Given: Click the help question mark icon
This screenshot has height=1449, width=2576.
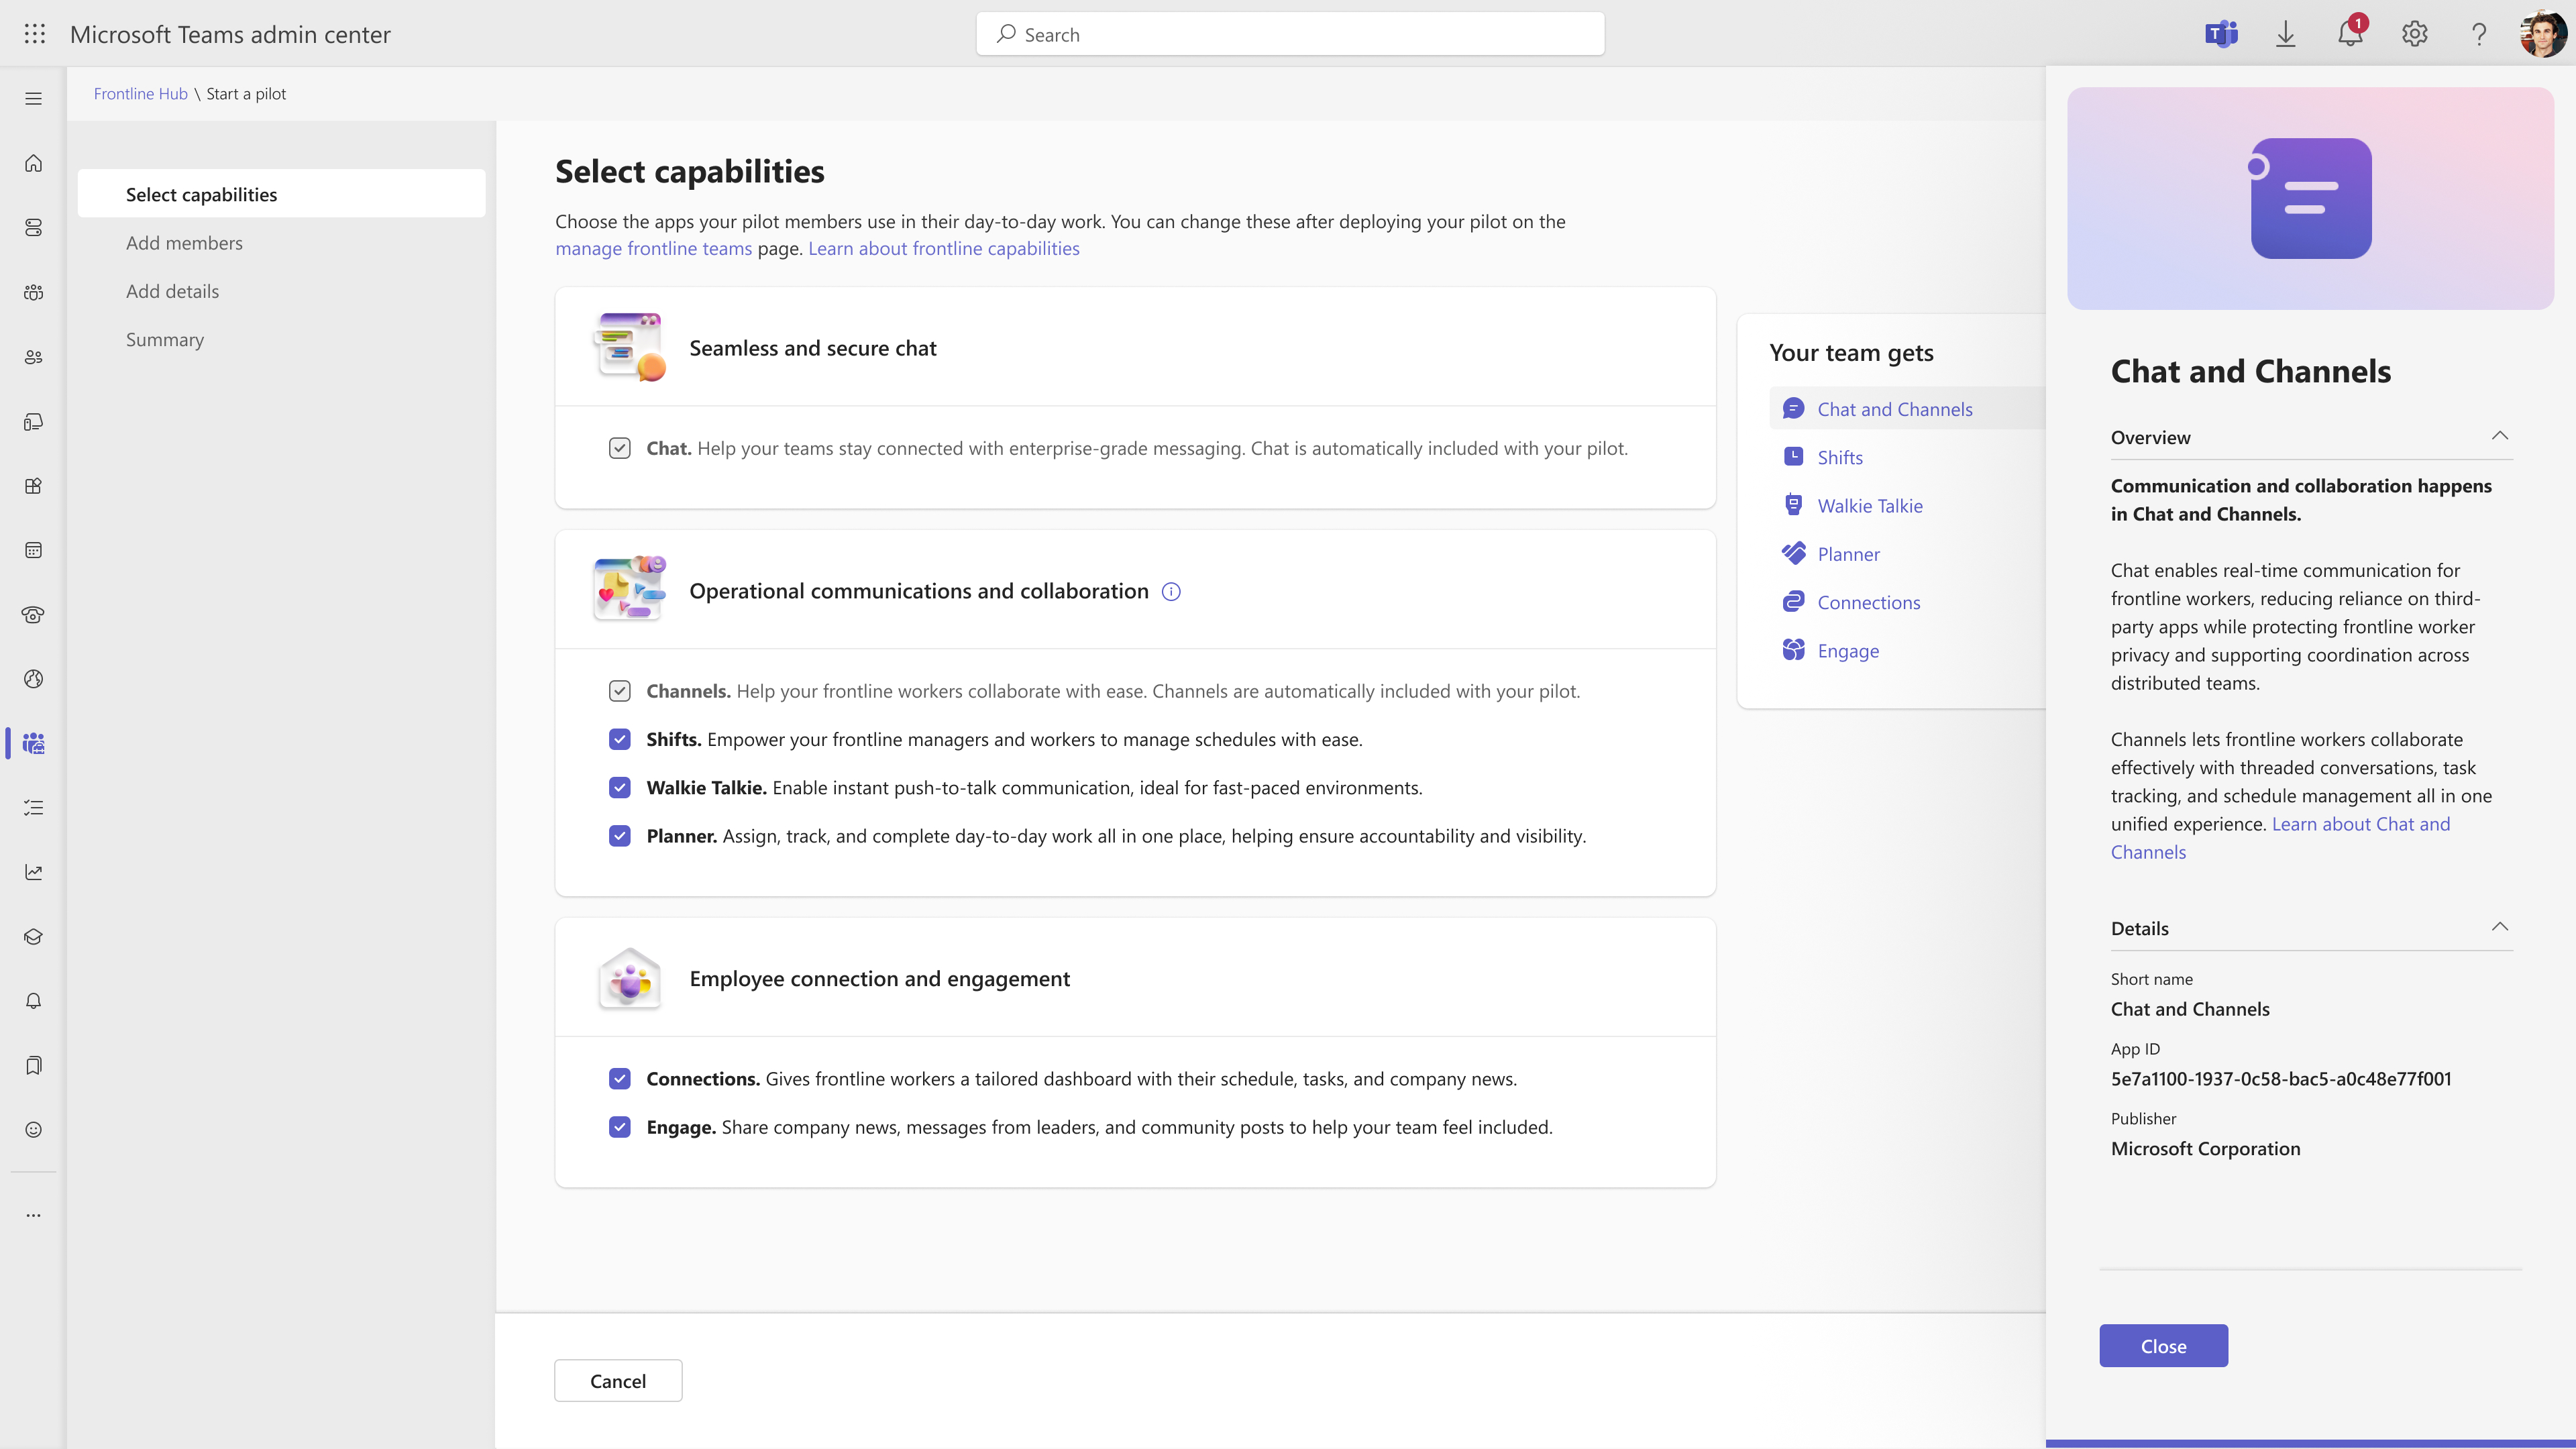Looking at the screenshot, I should tap(2479, 34).
